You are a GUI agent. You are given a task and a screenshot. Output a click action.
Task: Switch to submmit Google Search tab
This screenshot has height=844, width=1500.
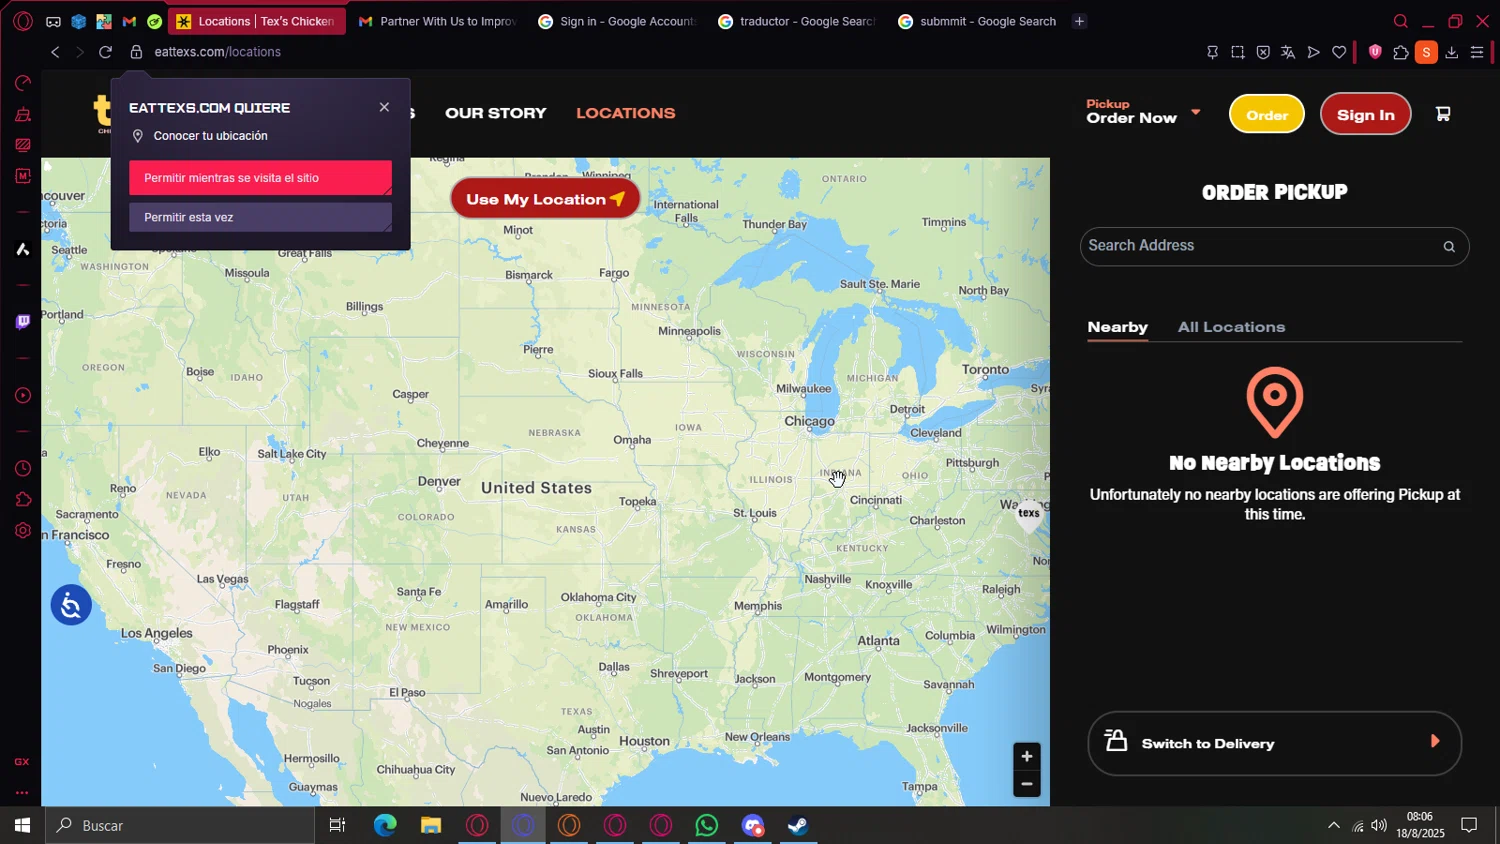point(977,21)
